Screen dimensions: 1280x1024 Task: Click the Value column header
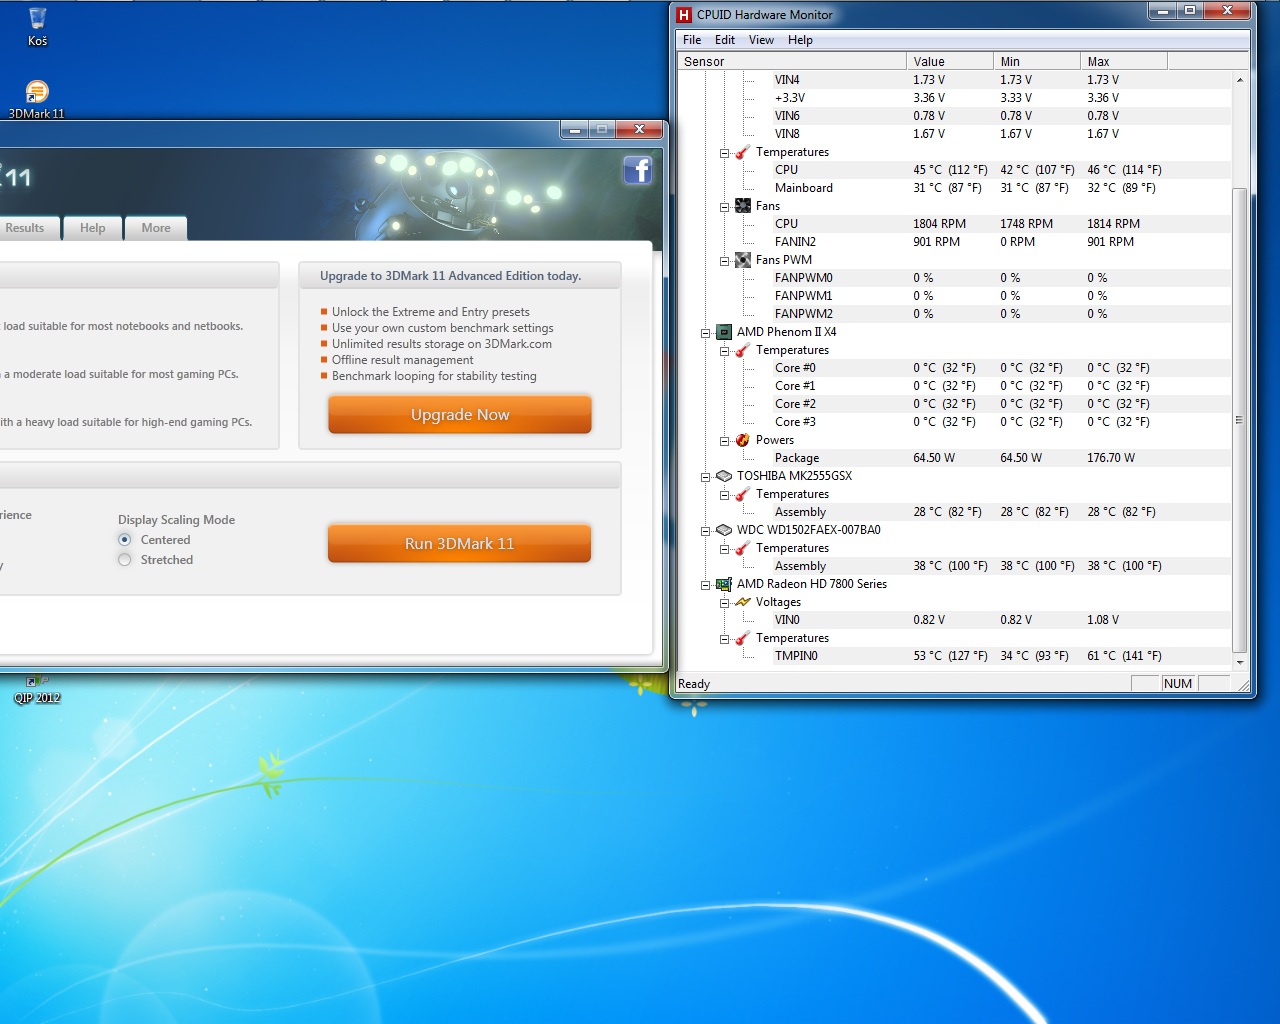(x=950, y=61)
